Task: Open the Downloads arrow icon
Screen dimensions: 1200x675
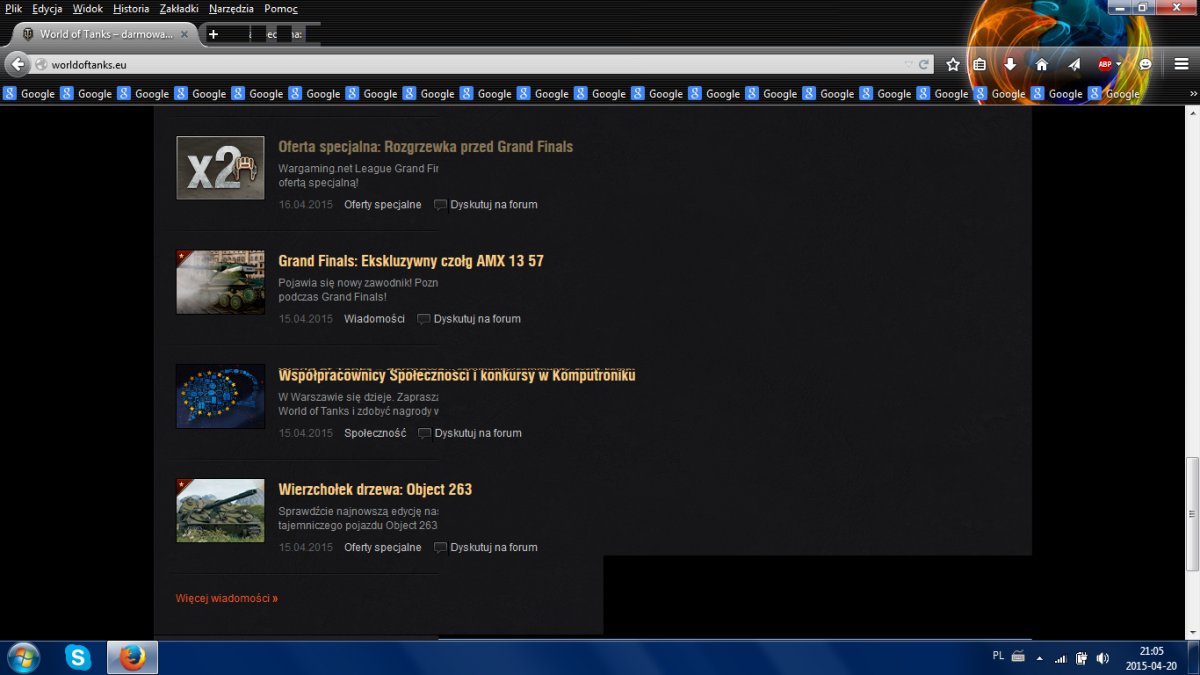Action: [x=1010, y=64]
